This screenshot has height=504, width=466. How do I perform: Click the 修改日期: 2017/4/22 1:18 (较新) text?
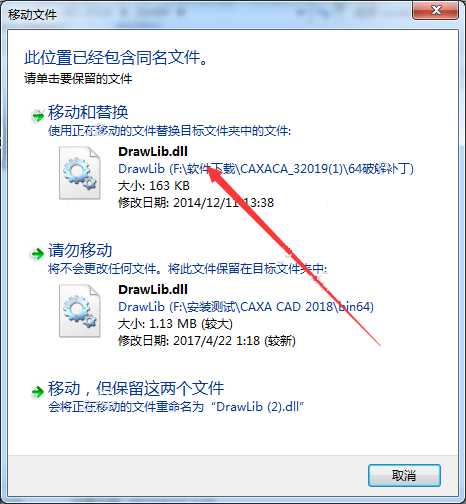pos(207,341)
